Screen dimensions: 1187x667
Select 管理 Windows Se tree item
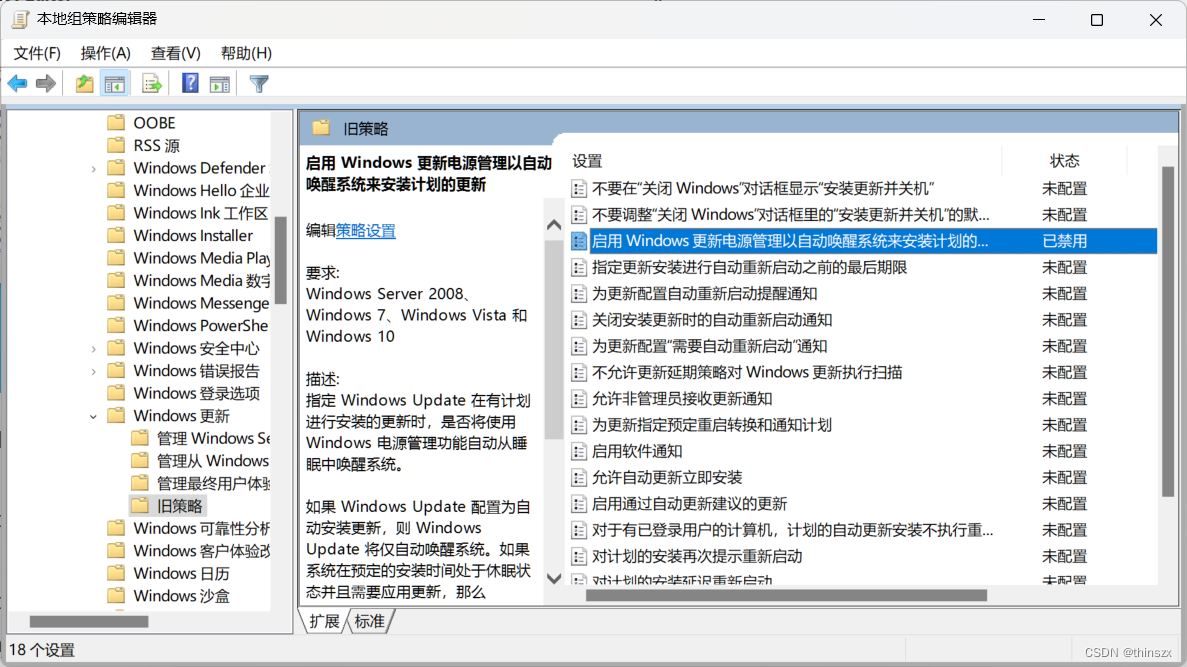213,438
